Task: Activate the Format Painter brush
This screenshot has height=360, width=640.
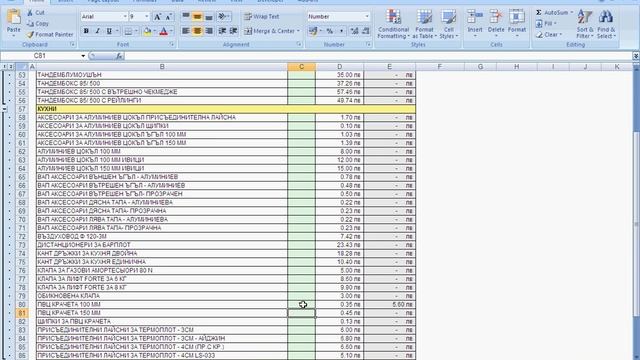Action: (30, 35)
